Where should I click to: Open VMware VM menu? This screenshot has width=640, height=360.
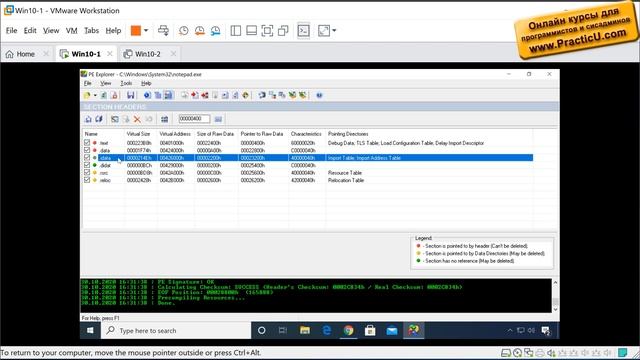tap(71, 31)
